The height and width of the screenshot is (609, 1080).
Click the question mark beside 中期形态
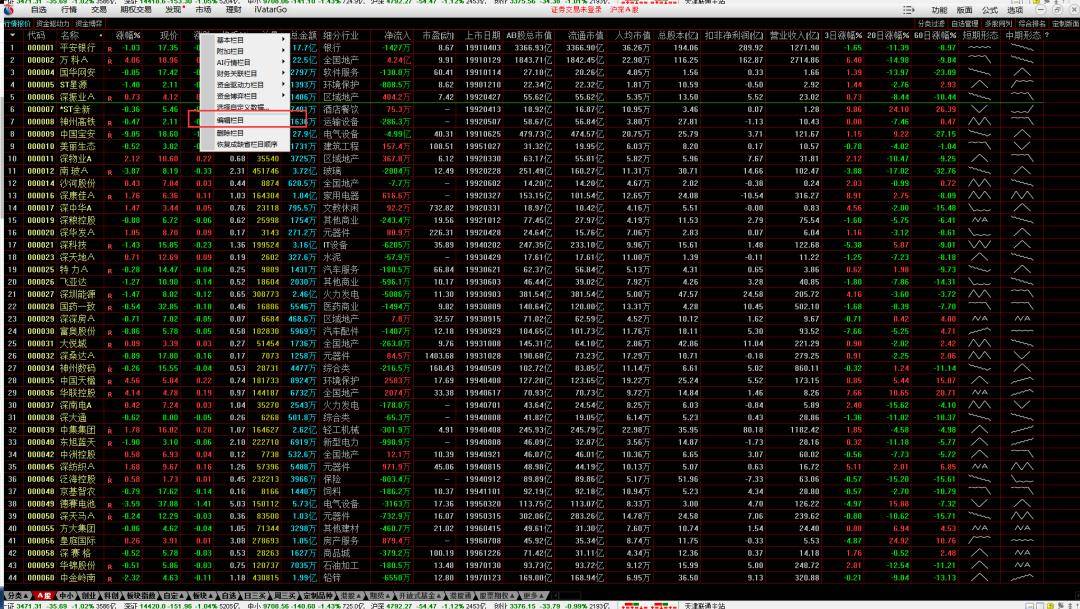[1048, 35]
